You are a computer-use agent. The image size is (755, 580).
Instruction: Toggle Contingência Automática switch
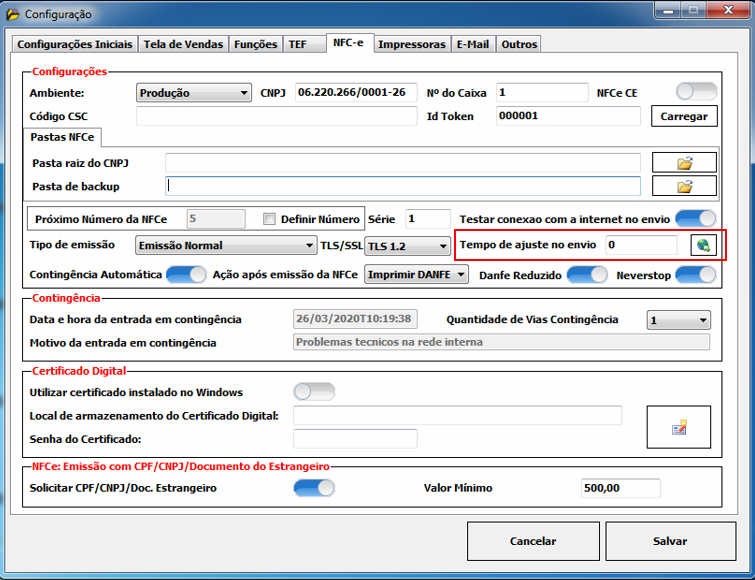[x=186, y=275]
